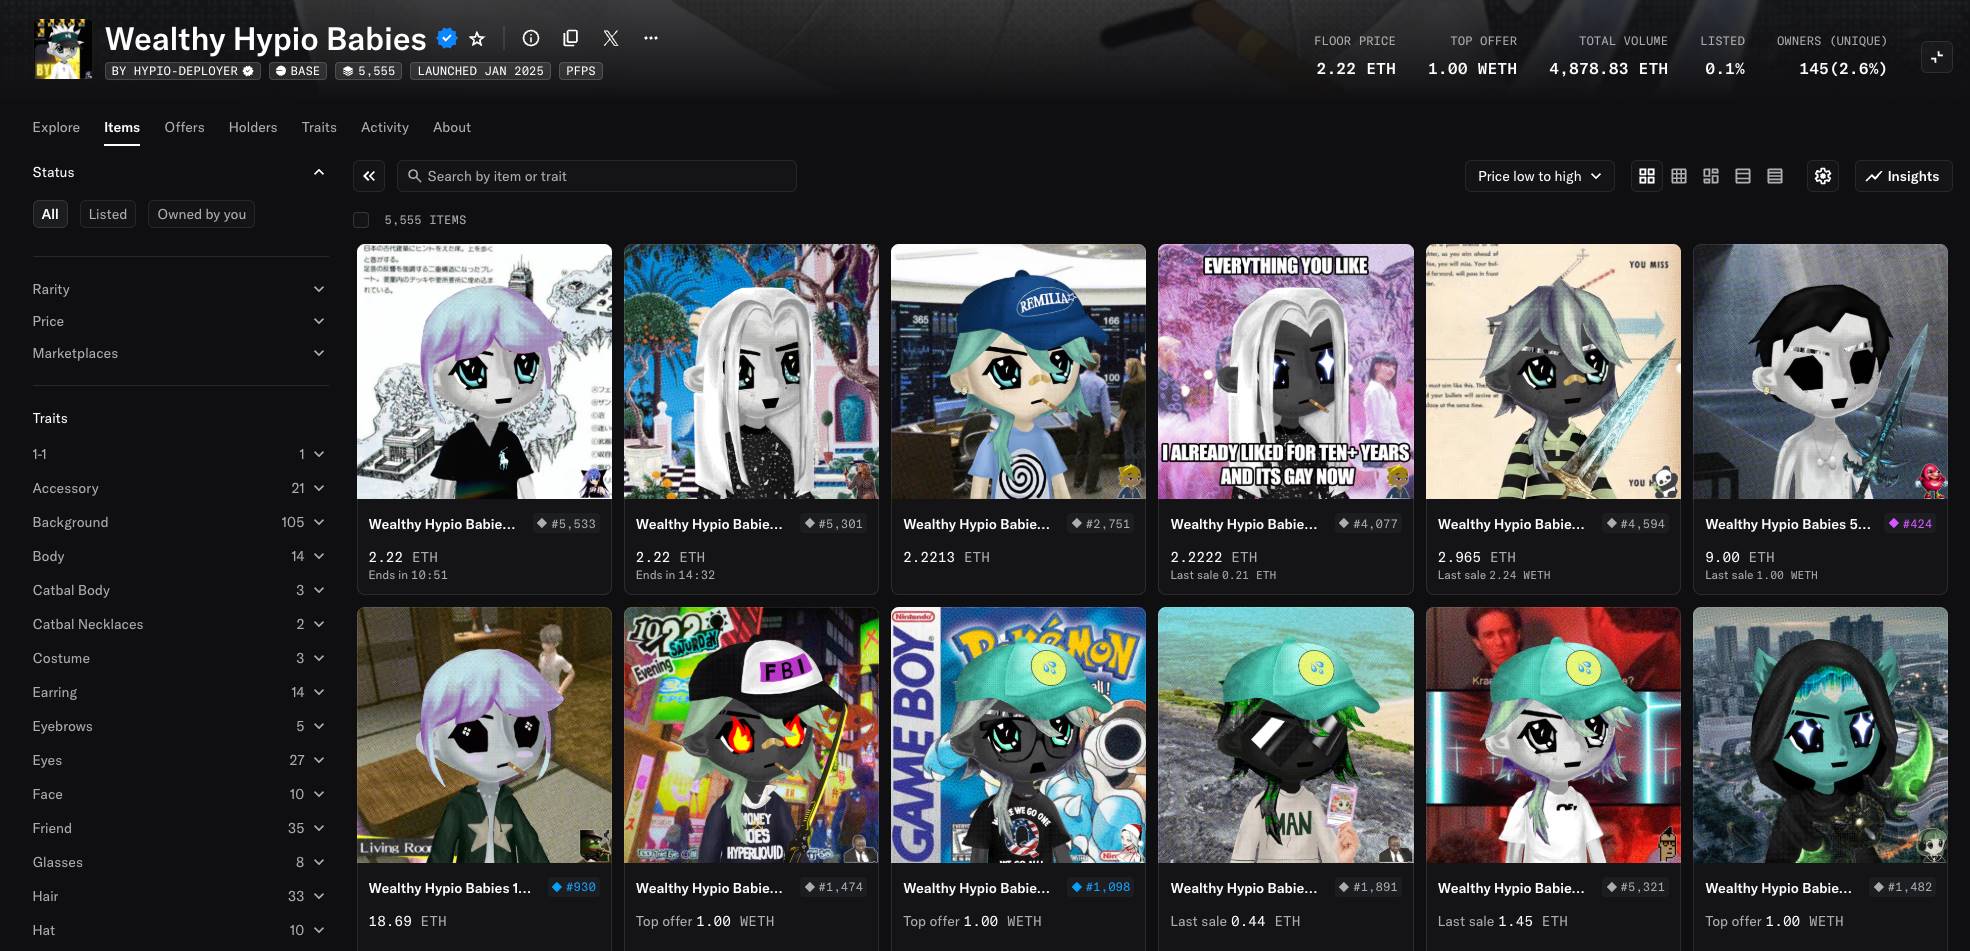The width and height of the screenshot is (1970, 951).
Task: Tick the select-all checkbox beside 5,555 items
Action: coord(361,220)
